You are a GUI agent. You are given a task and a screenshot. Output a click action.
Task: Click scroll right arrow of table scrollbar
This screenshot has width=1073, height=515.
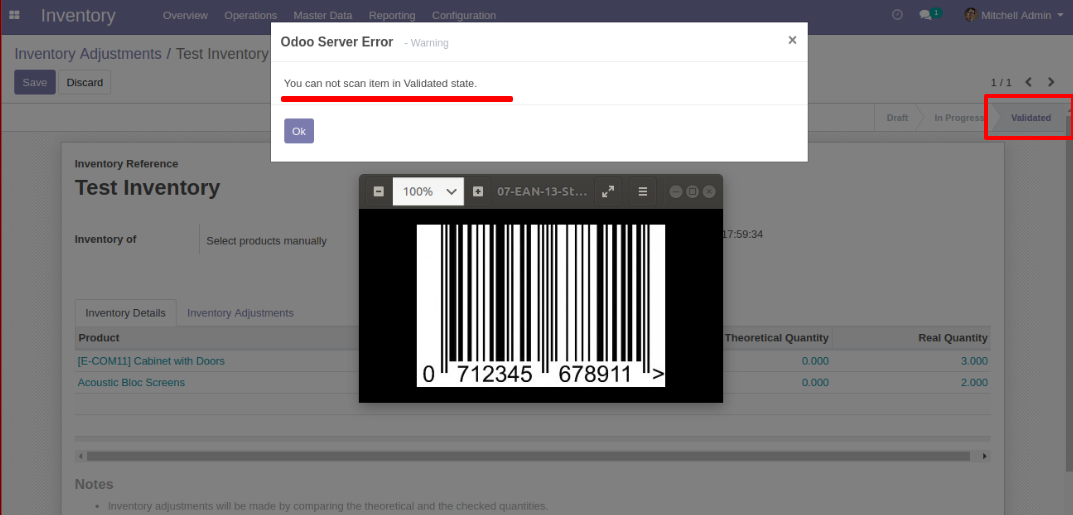(x=984, y=456)
